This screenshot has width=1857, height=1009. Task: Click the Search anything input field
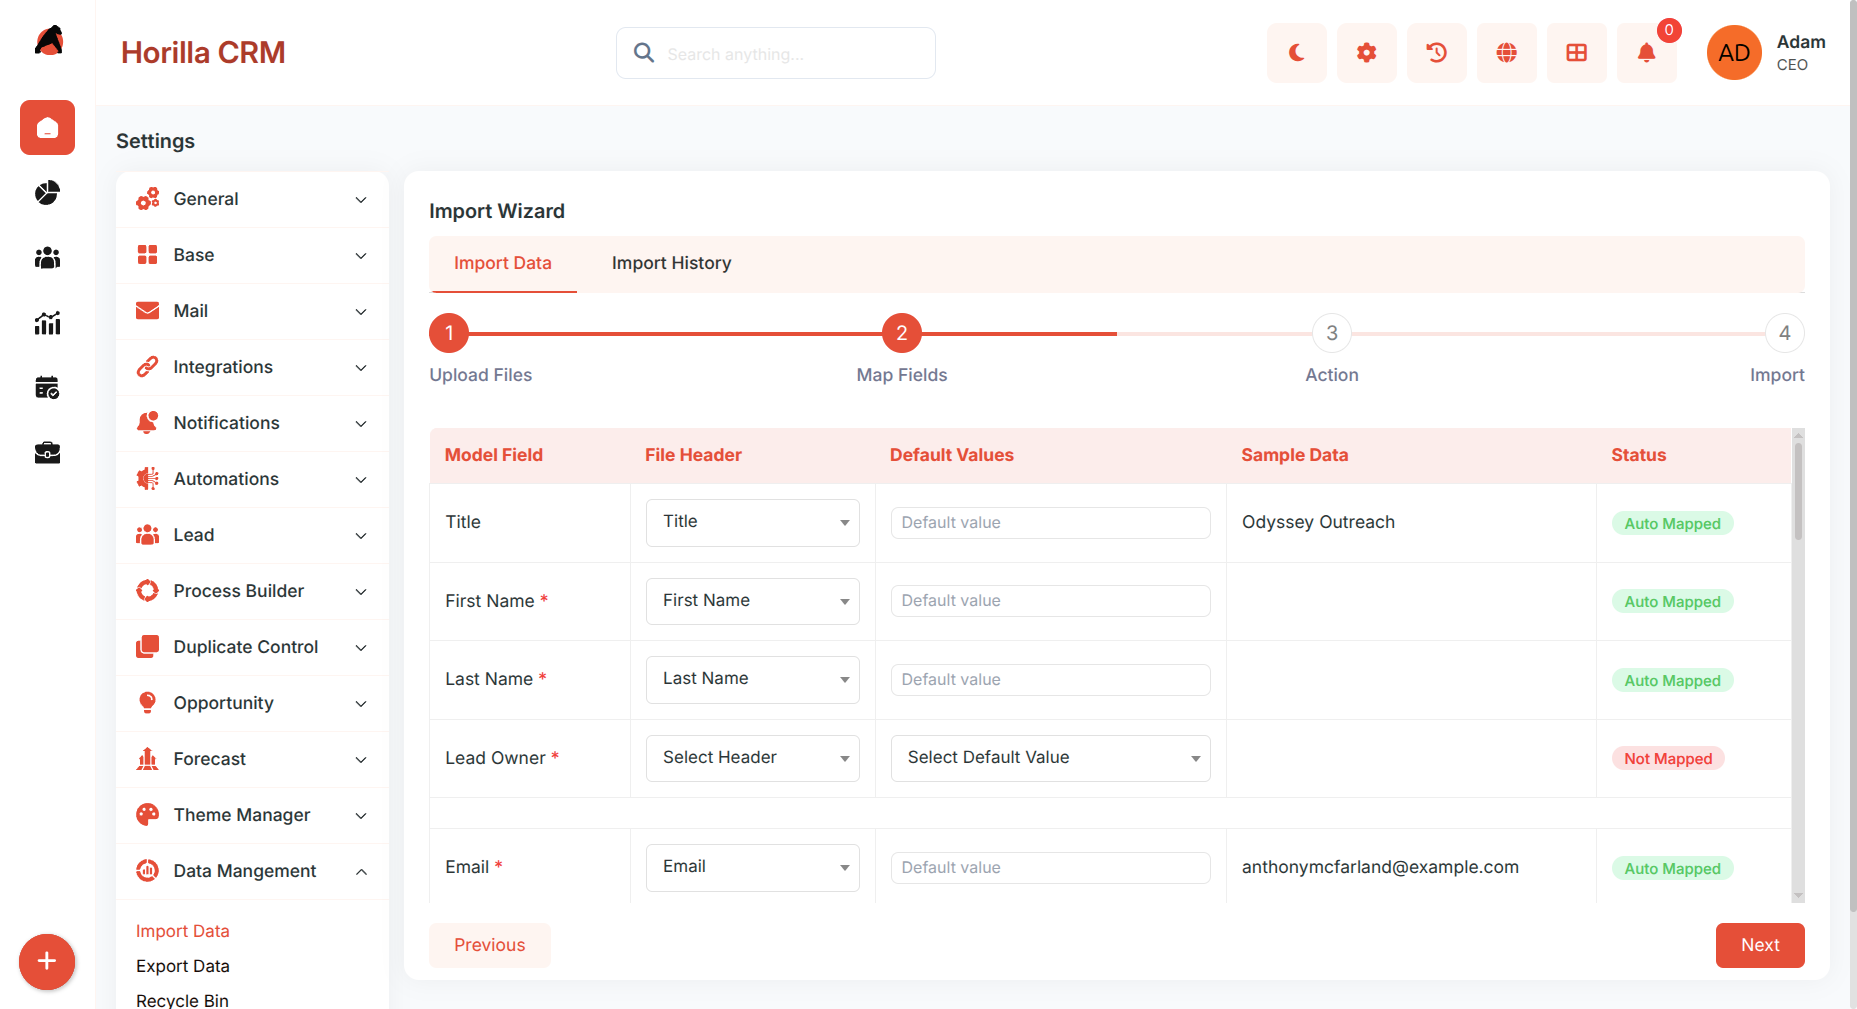click(x=776, y=53)
